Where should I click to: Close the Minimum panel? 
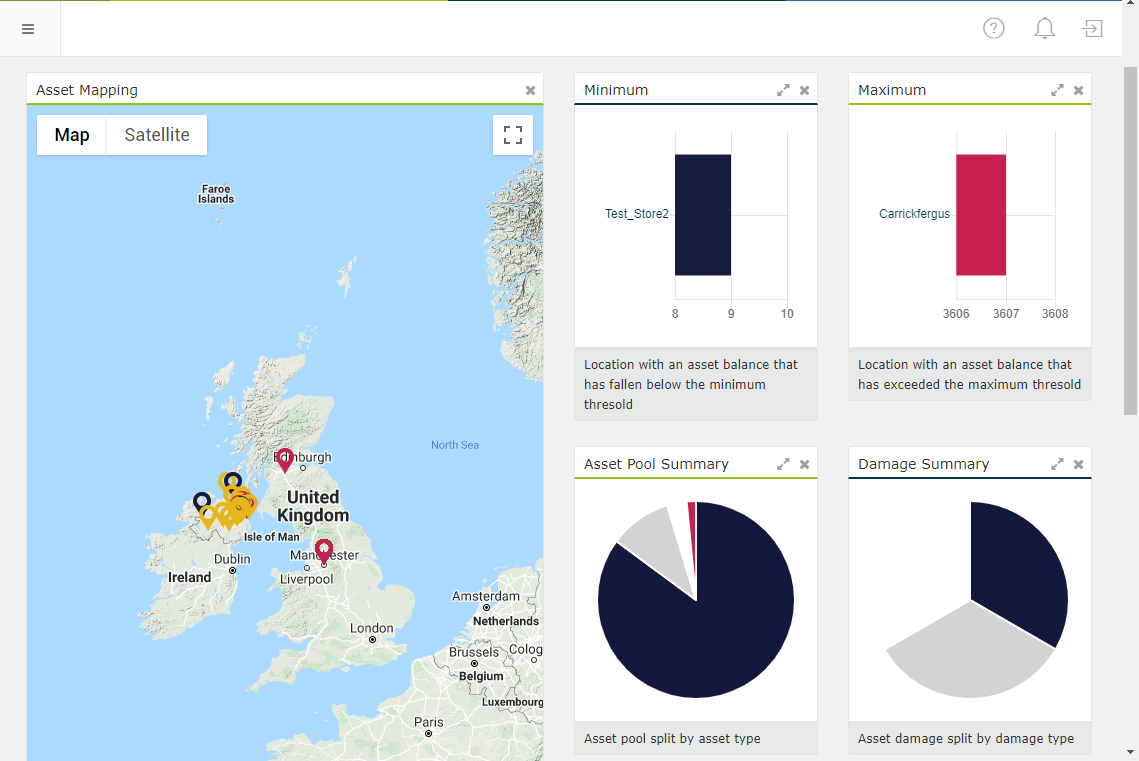tap(804, 89)
